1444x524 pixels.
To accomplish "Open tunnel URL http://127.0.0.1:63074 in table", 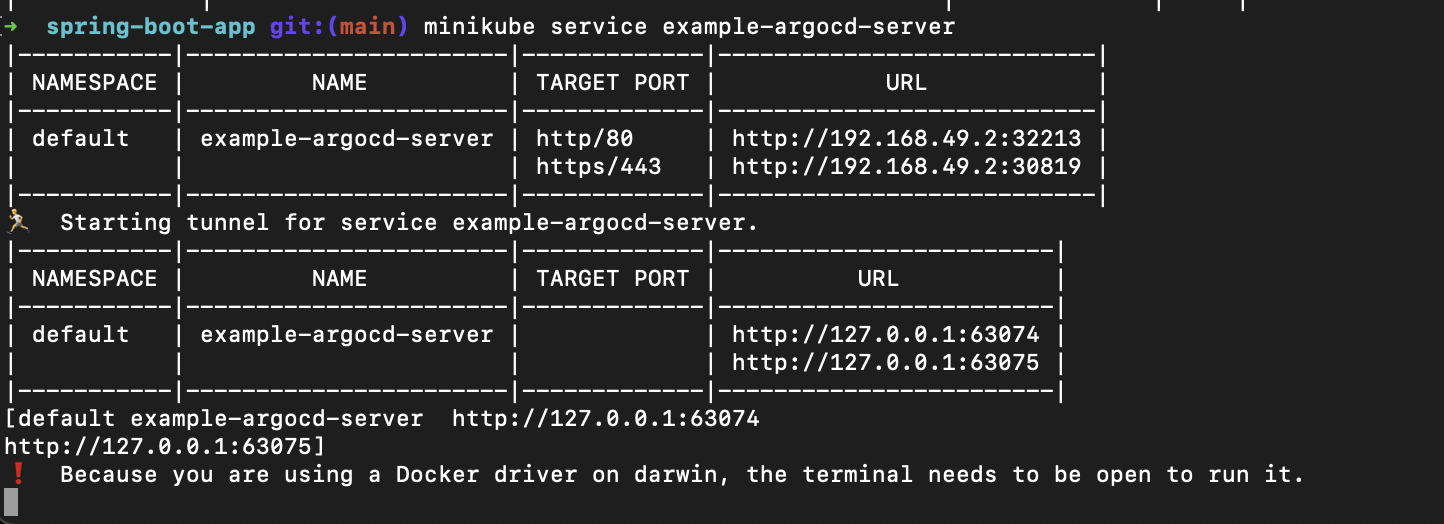I will 885,334.
